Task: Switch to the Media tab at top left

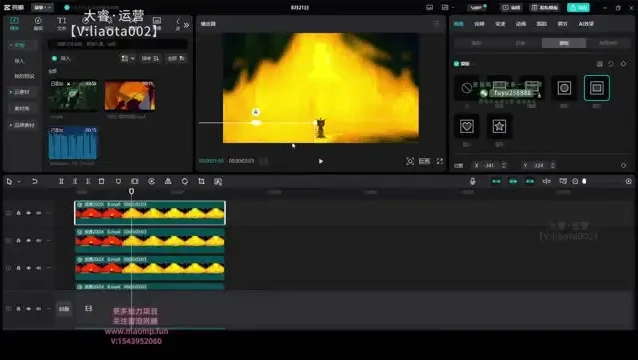Action: point(14,24)
